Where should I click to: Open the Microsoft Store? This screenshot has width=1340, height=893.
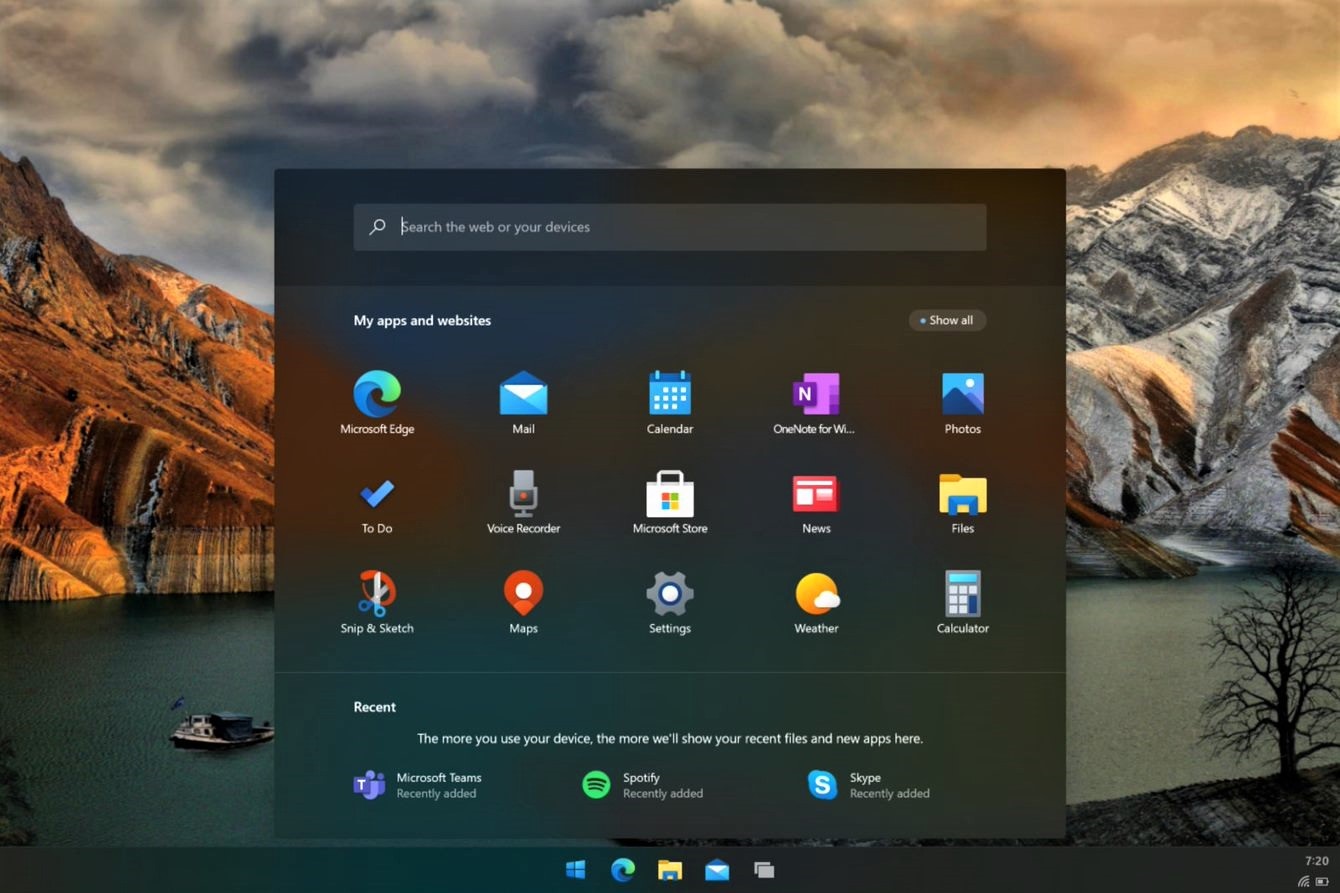670,492
